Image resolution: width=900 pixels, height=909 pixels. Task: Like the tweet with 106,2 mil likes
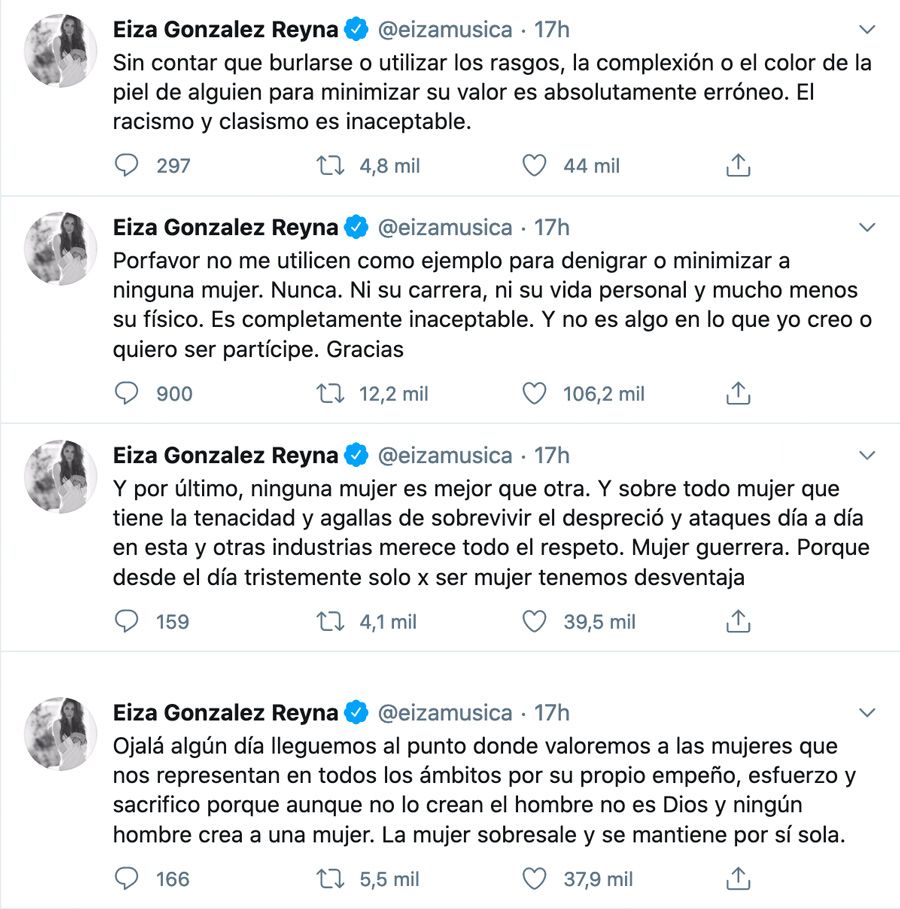pos(535,394)
